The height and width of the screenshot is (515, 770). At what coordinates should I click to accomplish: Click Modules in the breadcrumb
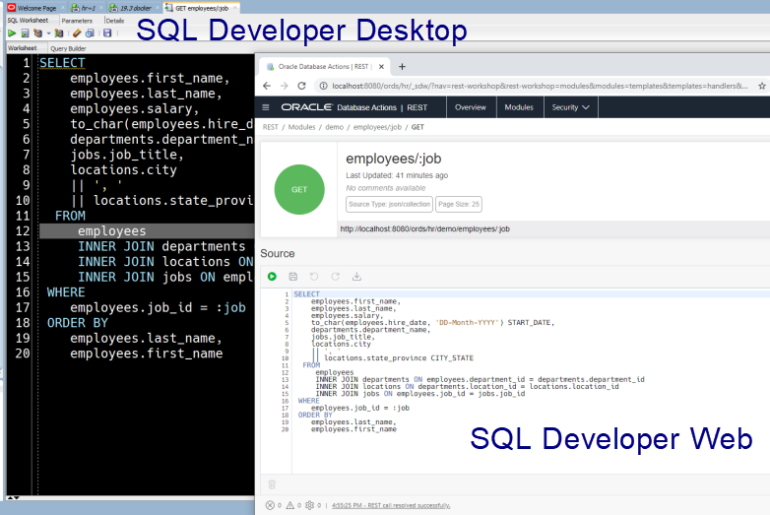click(x=302, y=127)
